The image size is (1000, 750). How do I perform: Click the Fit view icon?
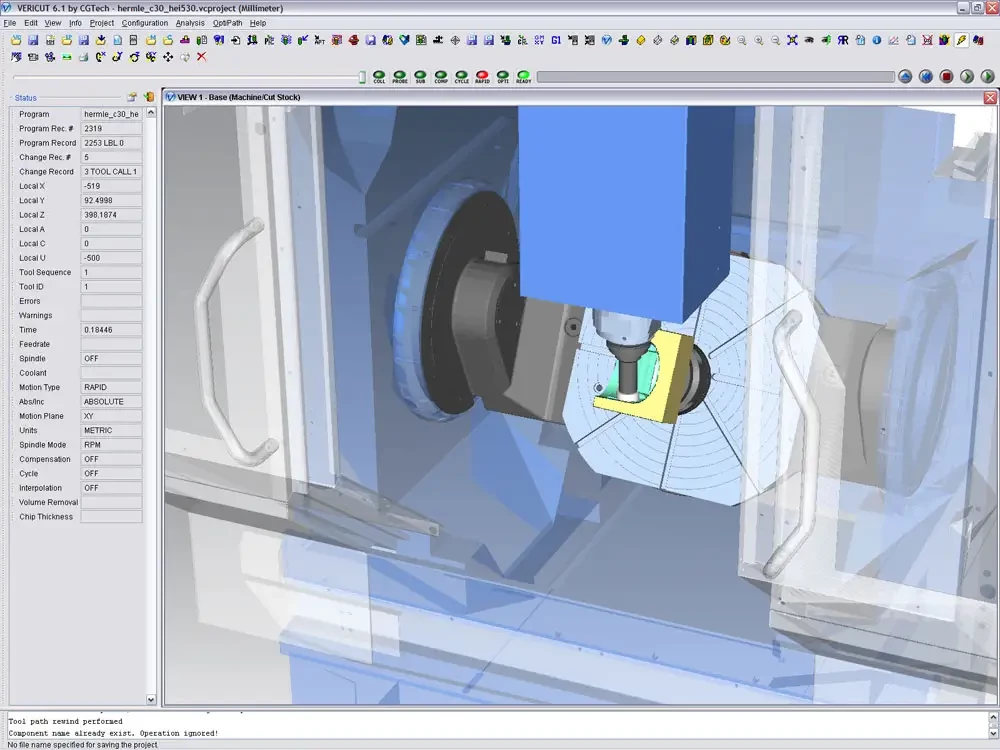[792, 41]
